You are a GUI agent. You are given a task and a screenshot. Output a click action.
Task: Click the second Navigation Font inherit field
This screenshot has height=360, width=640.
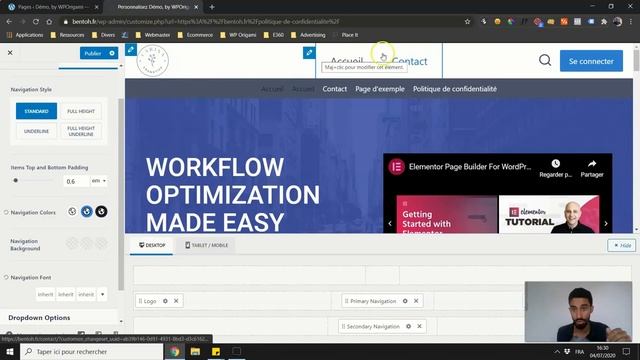coord(66,294)
